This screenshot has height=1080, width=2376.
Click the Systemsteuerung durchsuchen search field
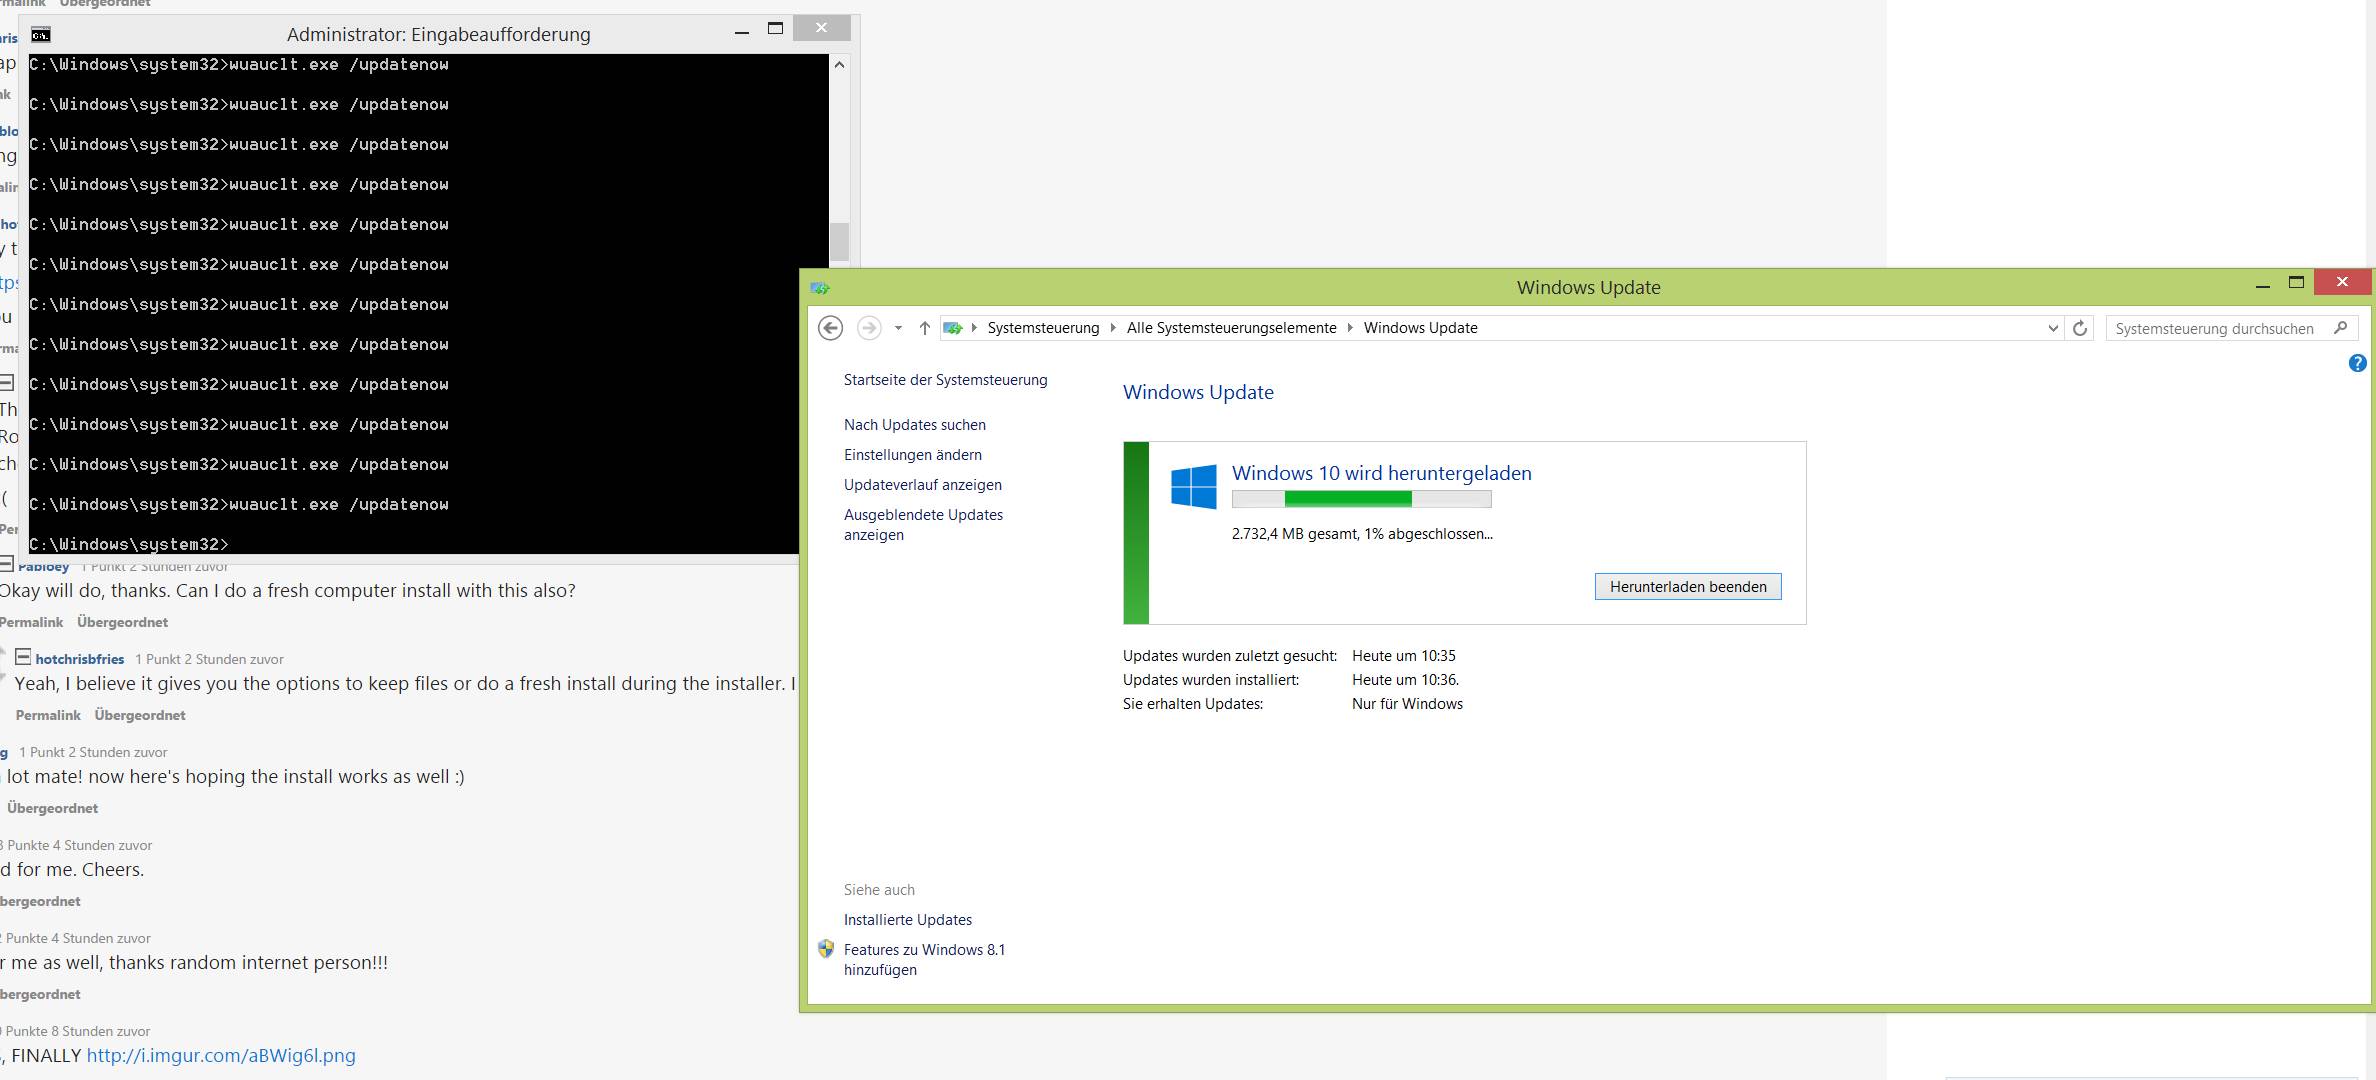pos(2214,328)
